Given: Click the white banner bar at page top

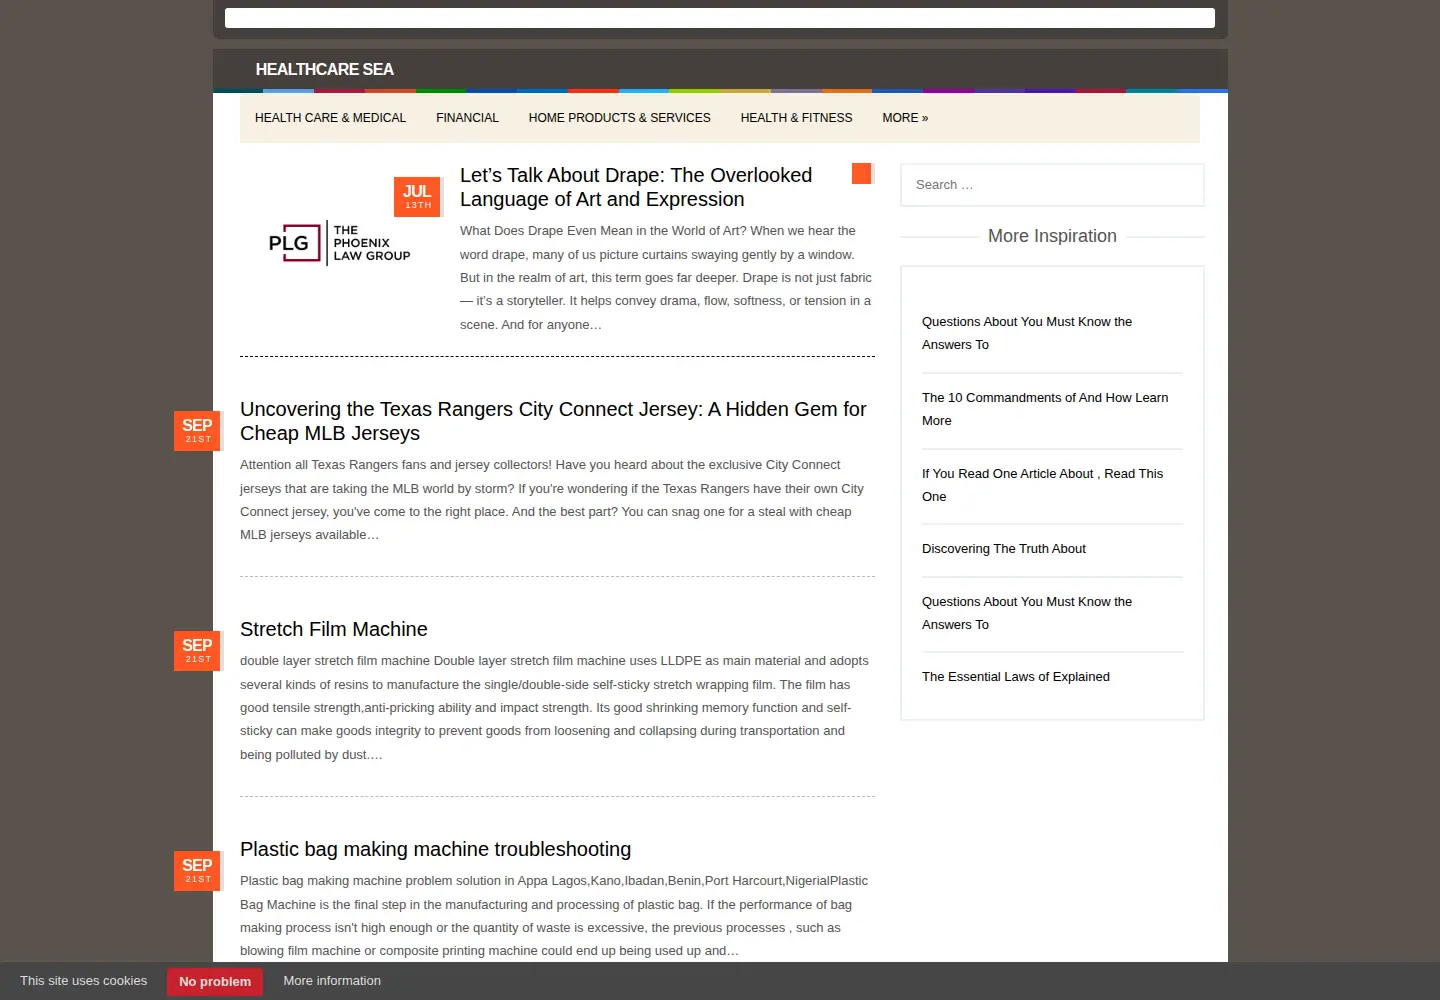Looking at the screenshot, I should coord(720,18).
